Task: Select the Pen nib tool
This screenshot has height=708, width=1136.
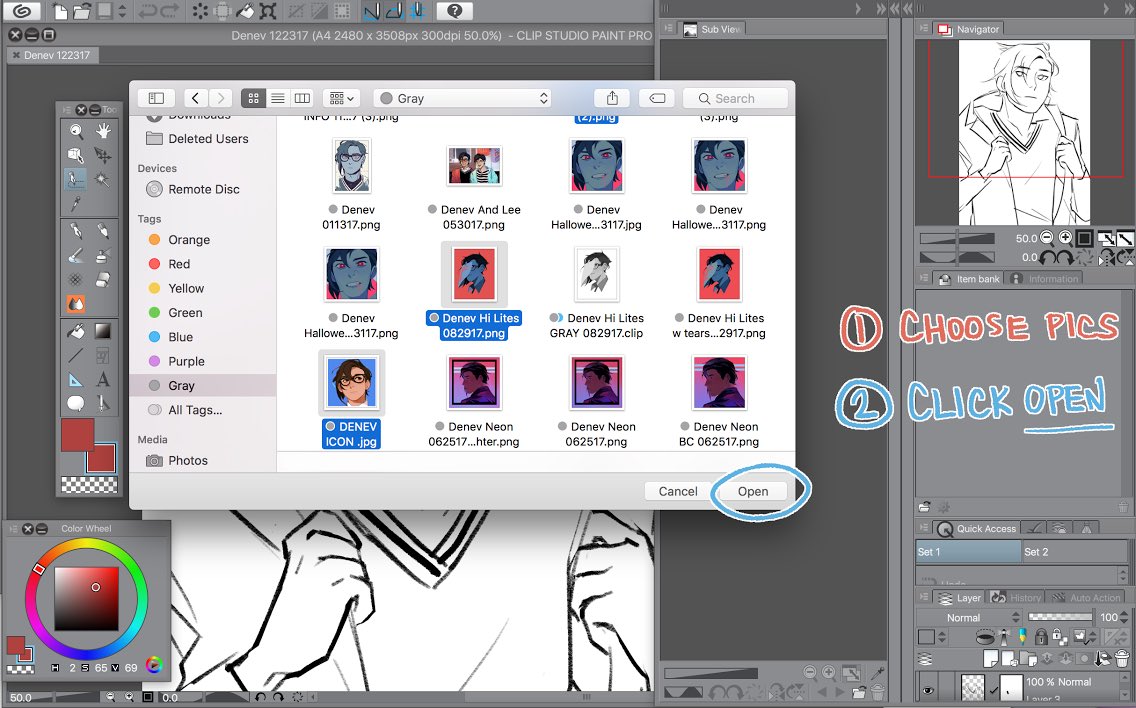Action: coord(75,231)
